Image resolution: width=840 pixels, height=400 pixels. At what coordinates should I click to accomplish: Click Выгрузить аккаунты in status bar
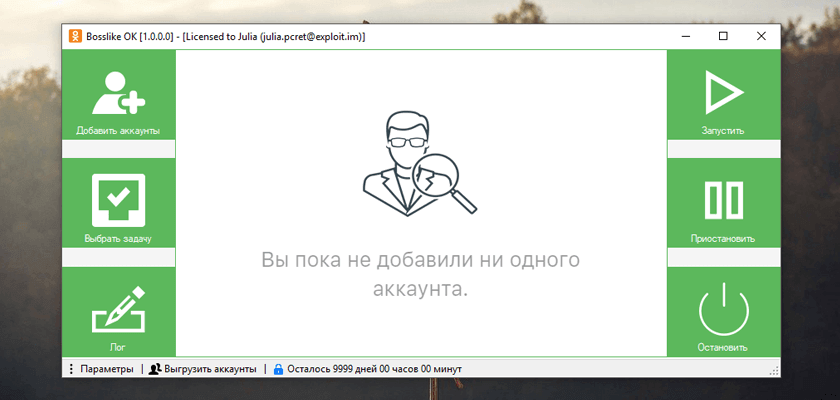pyautogui.click(x=203, y=369)
